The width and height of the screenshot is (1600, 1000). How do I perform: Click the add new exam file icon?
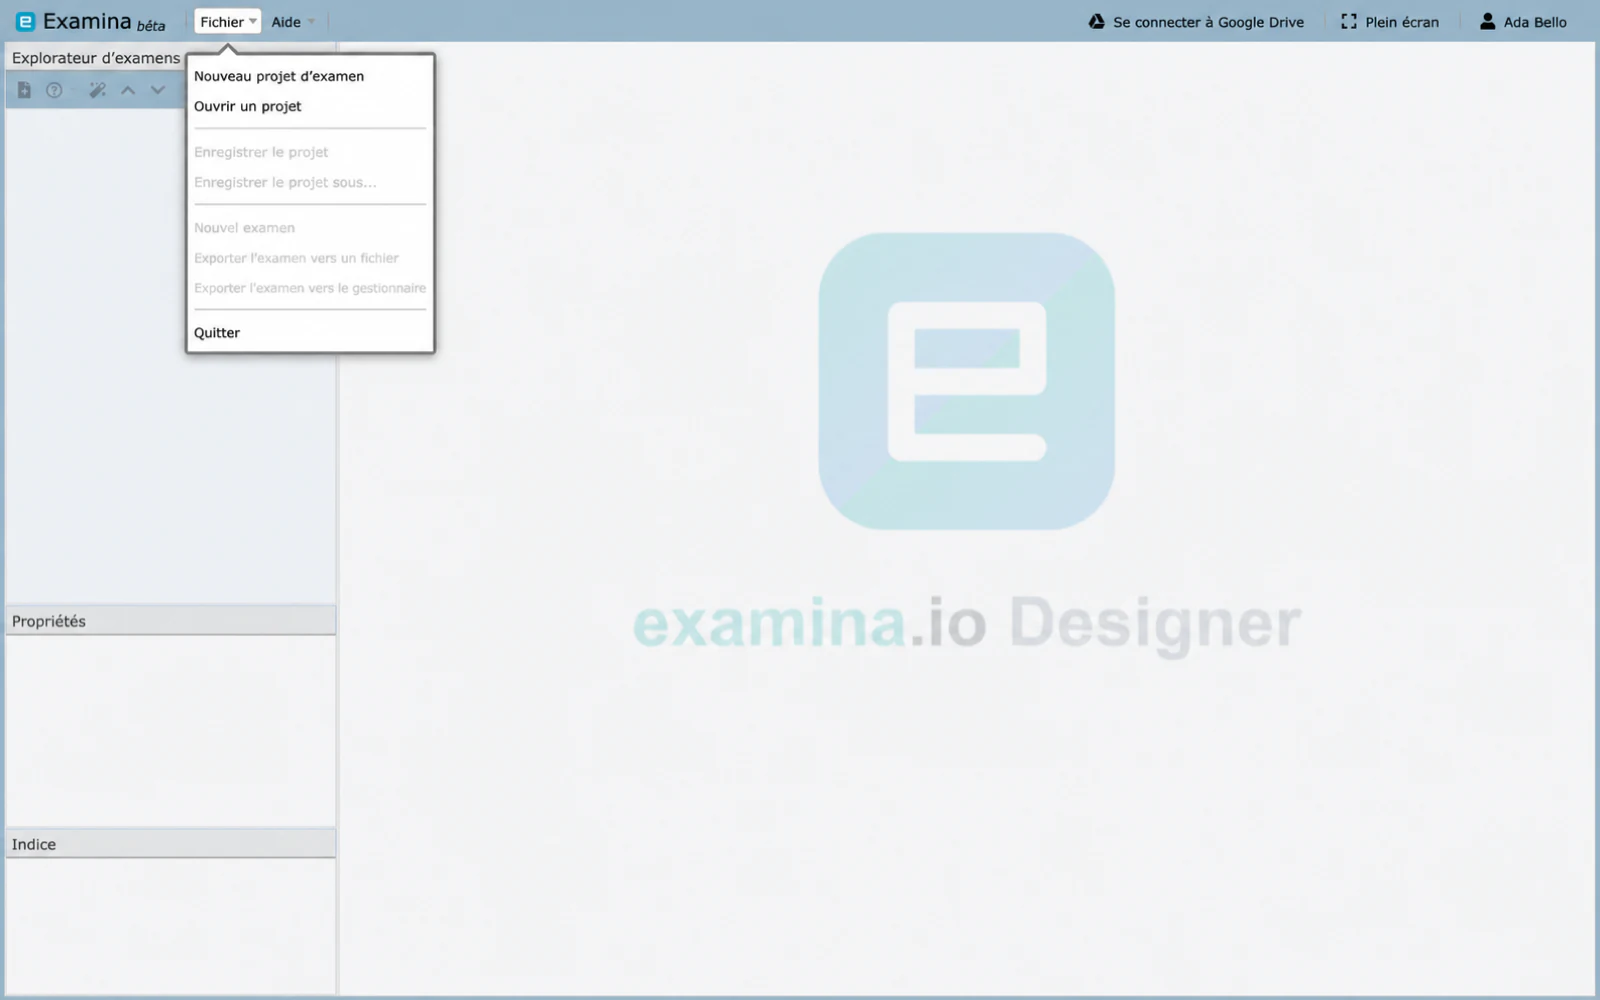(24, 90)
